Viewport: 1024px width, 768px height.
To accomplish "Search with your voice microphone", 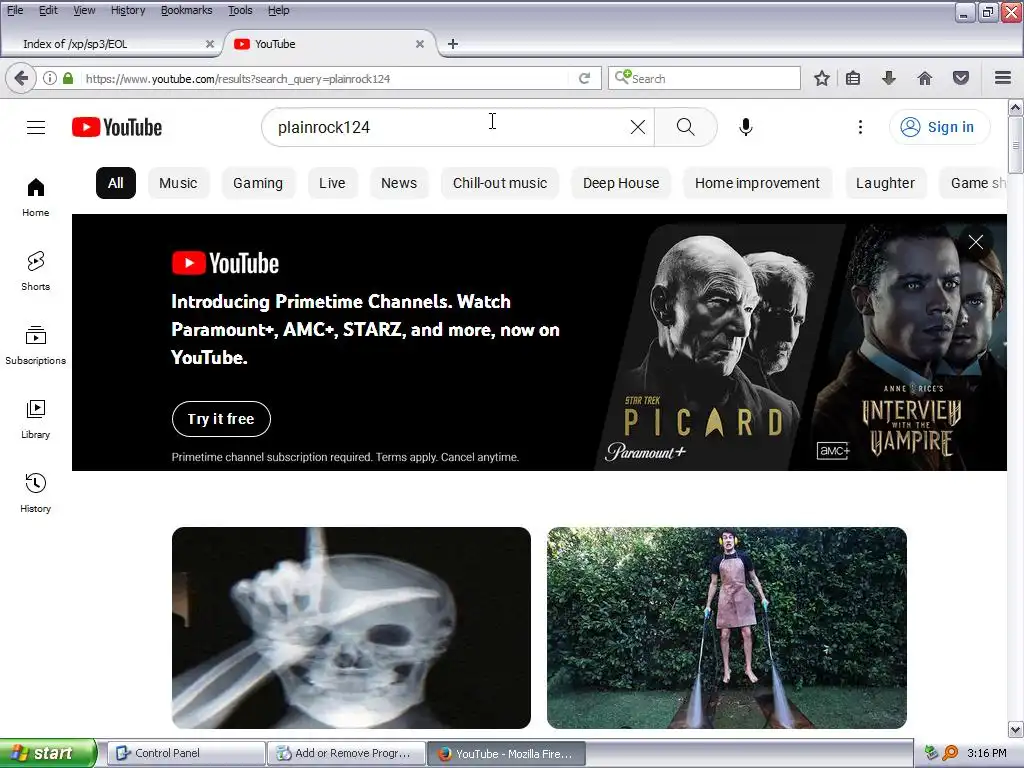I will [746, 127].
